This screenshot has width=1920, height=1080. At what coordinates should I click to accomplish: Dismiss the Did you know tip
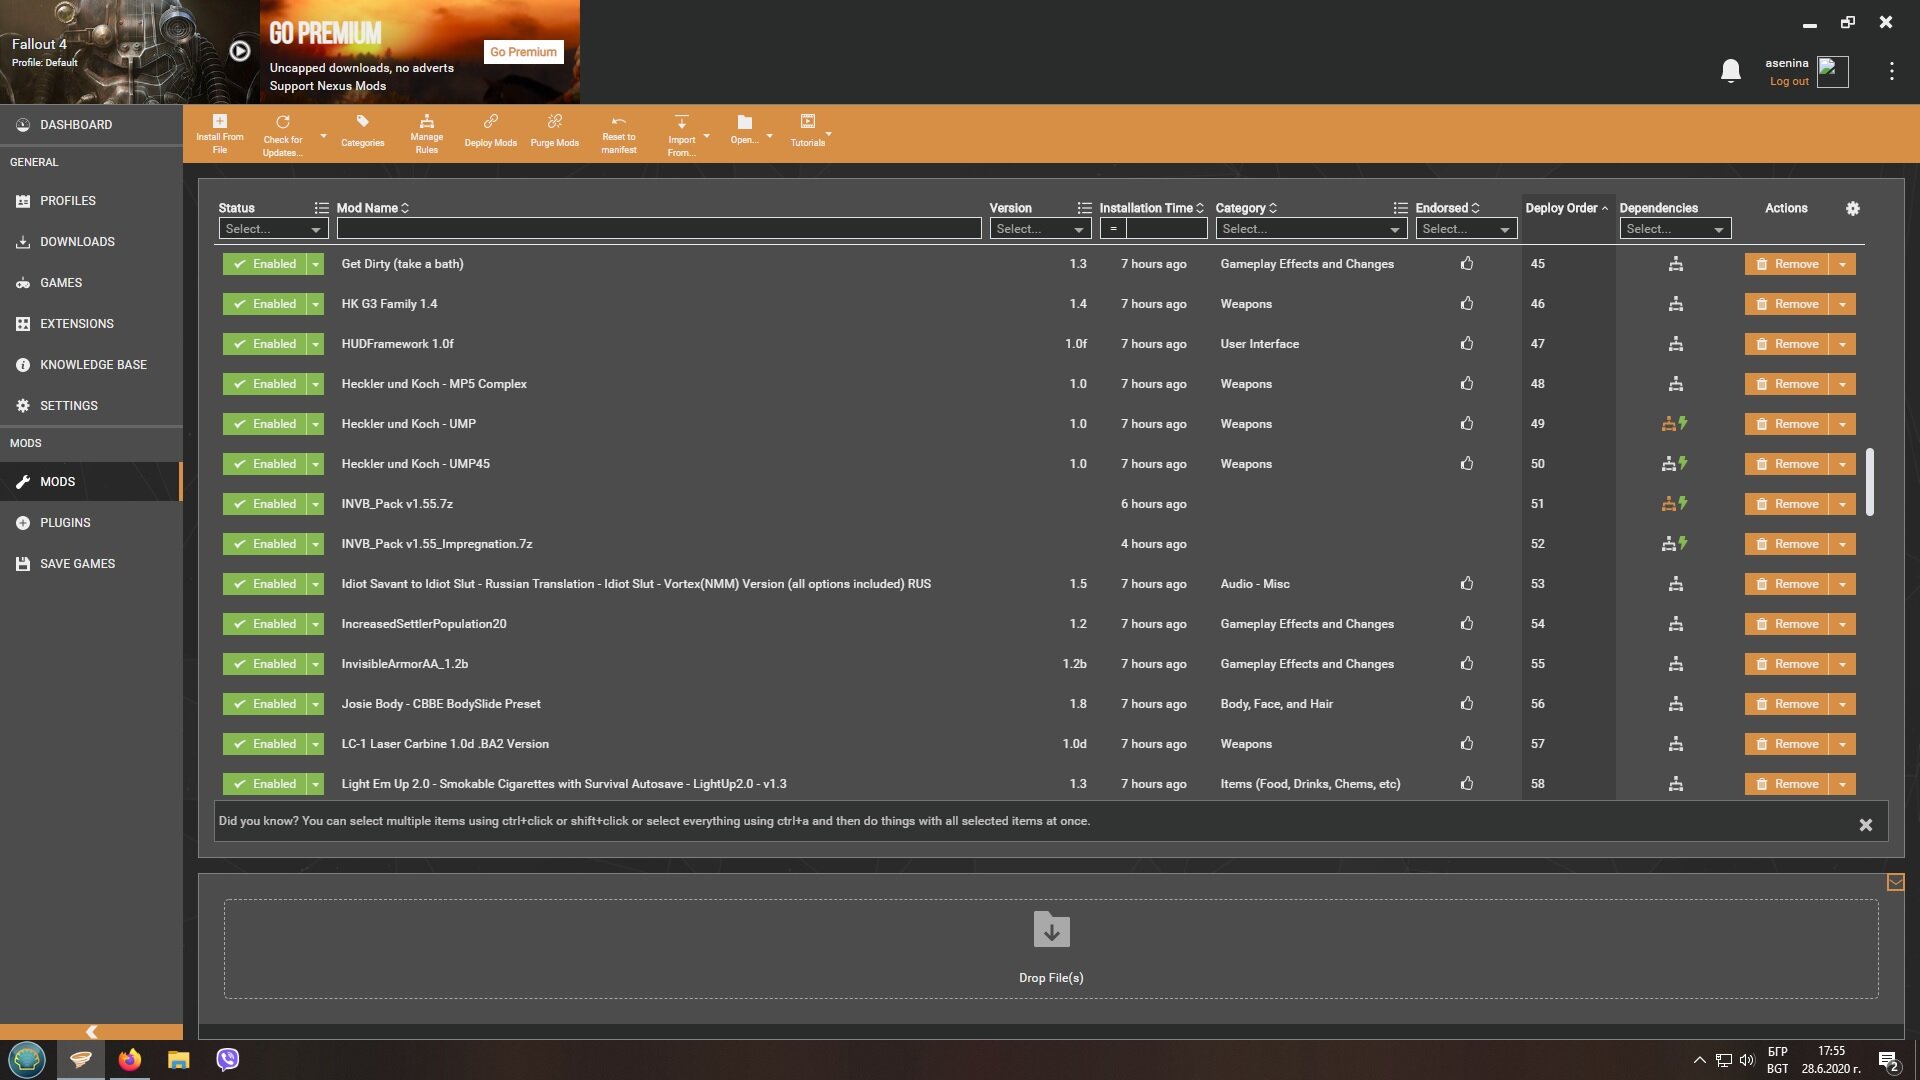pyautogui.click(x=1865, y=825)
